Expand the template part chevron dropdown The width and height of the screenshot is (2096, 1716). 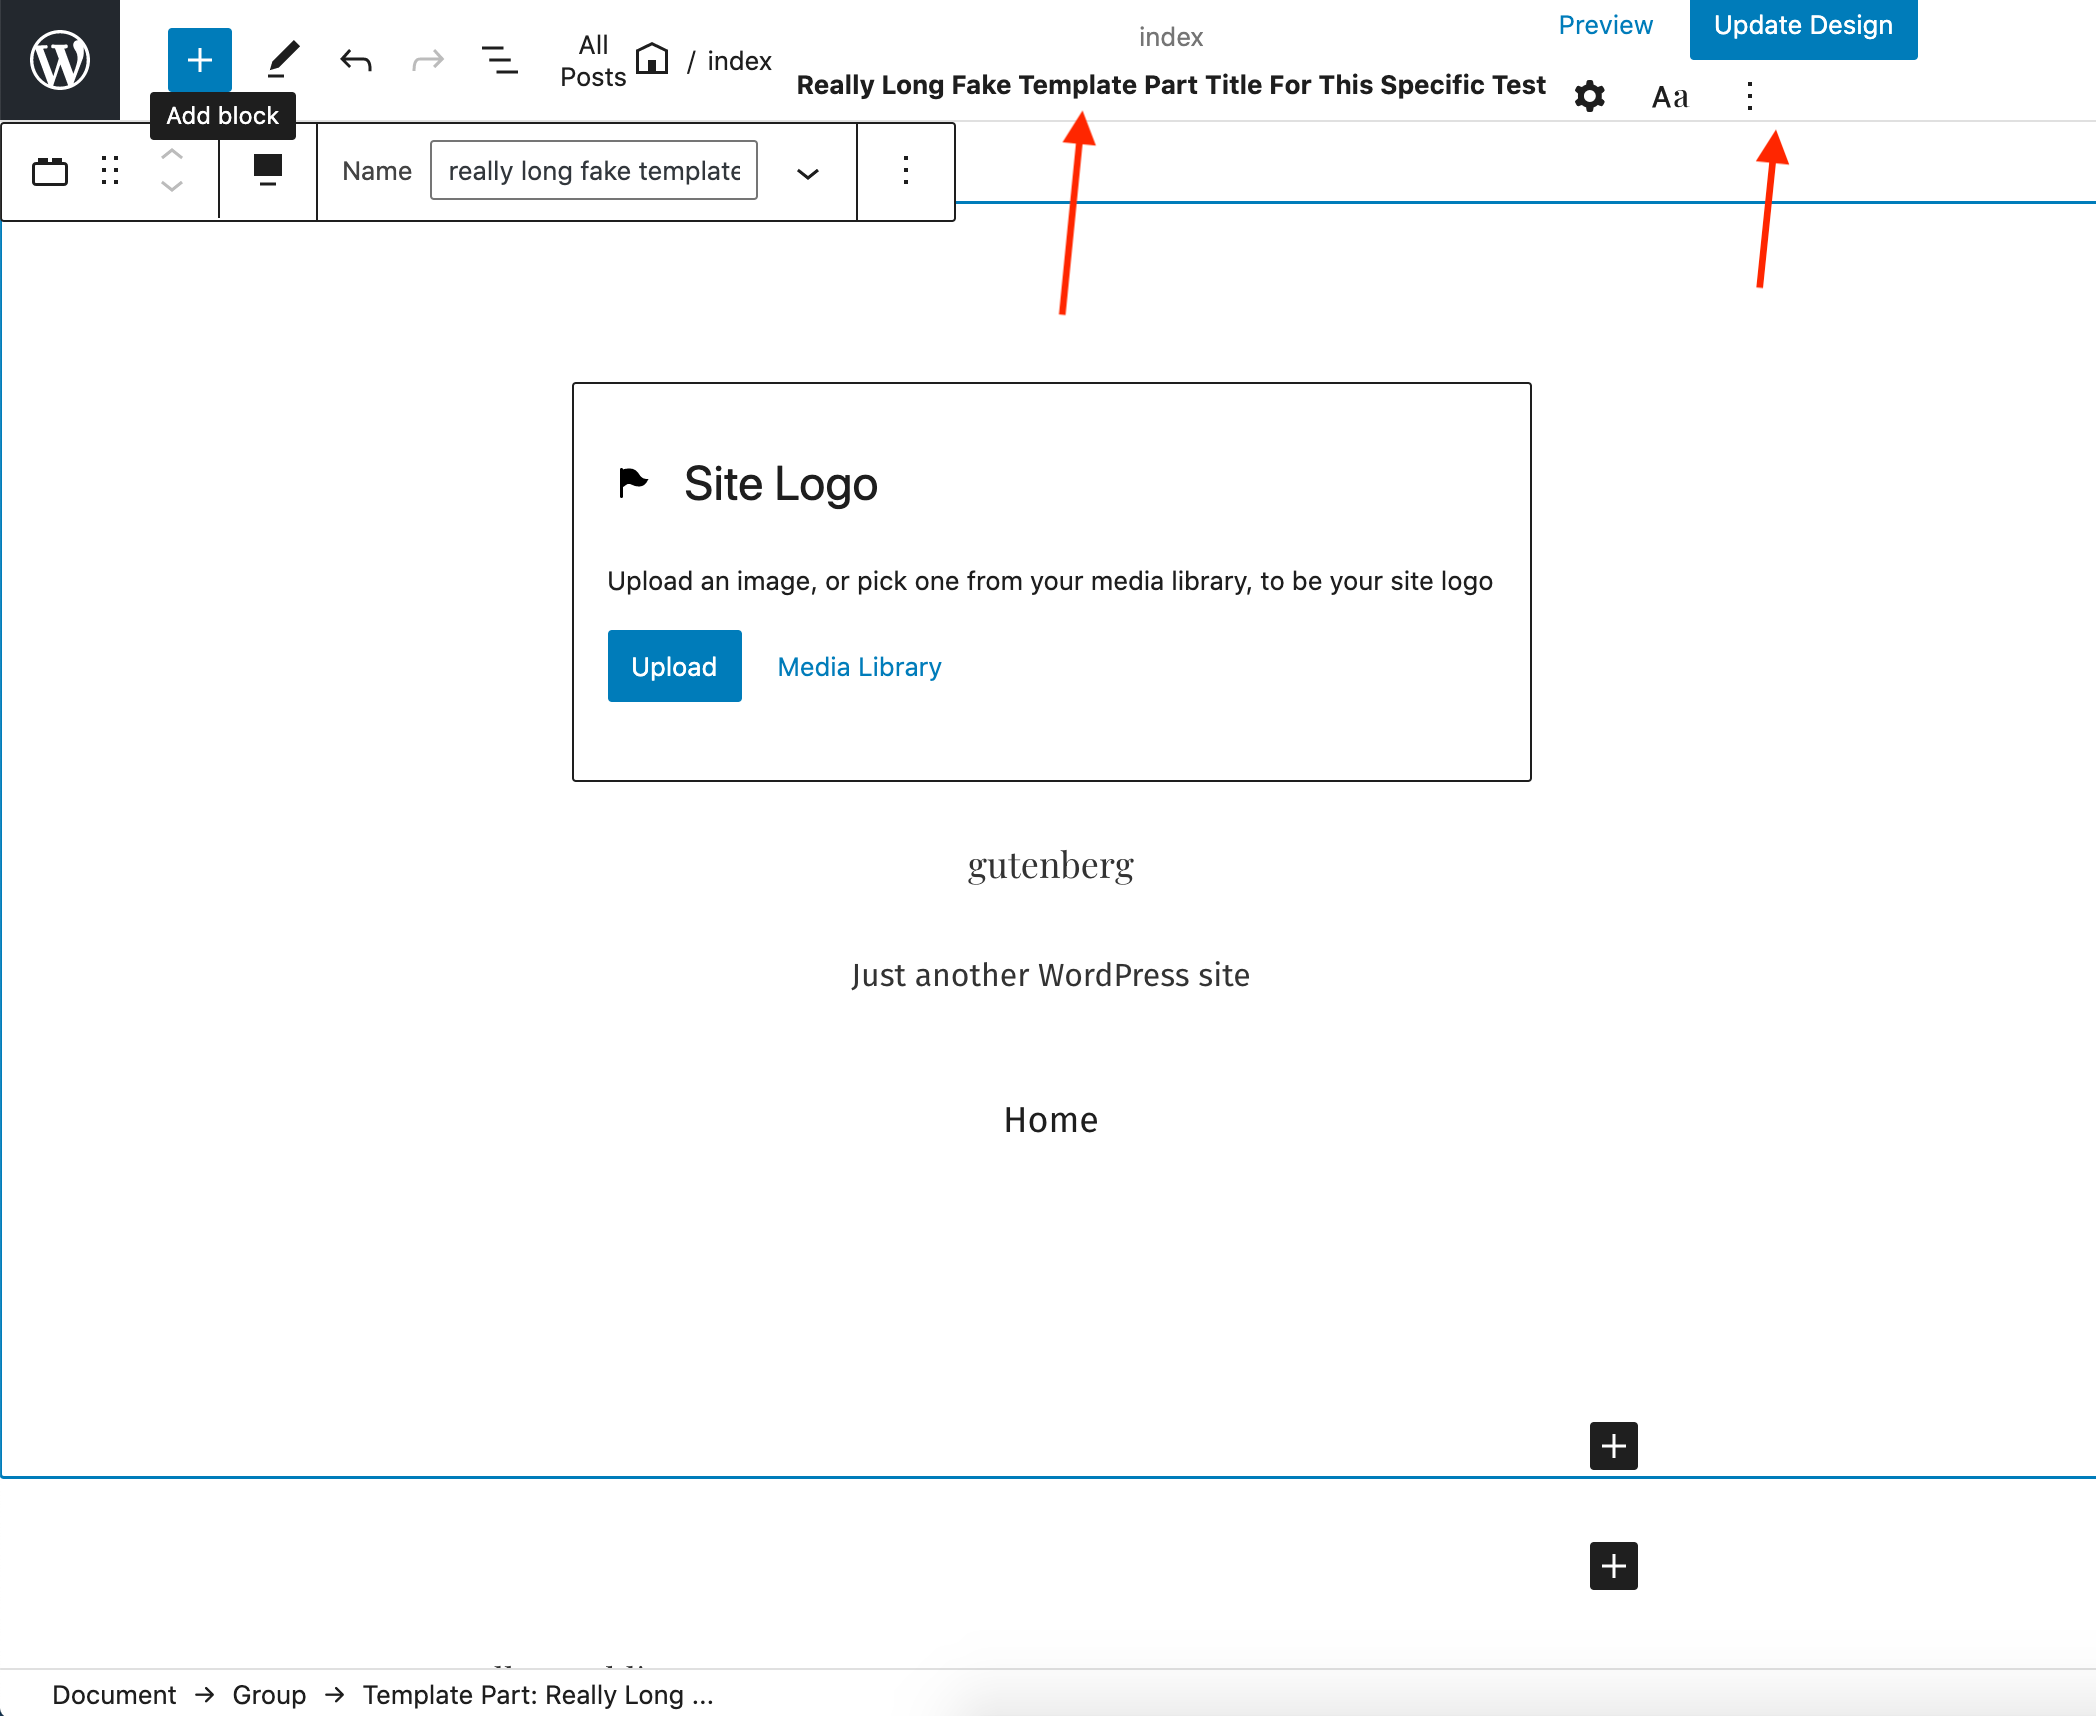pyautogui.click(x=807, y=173)
